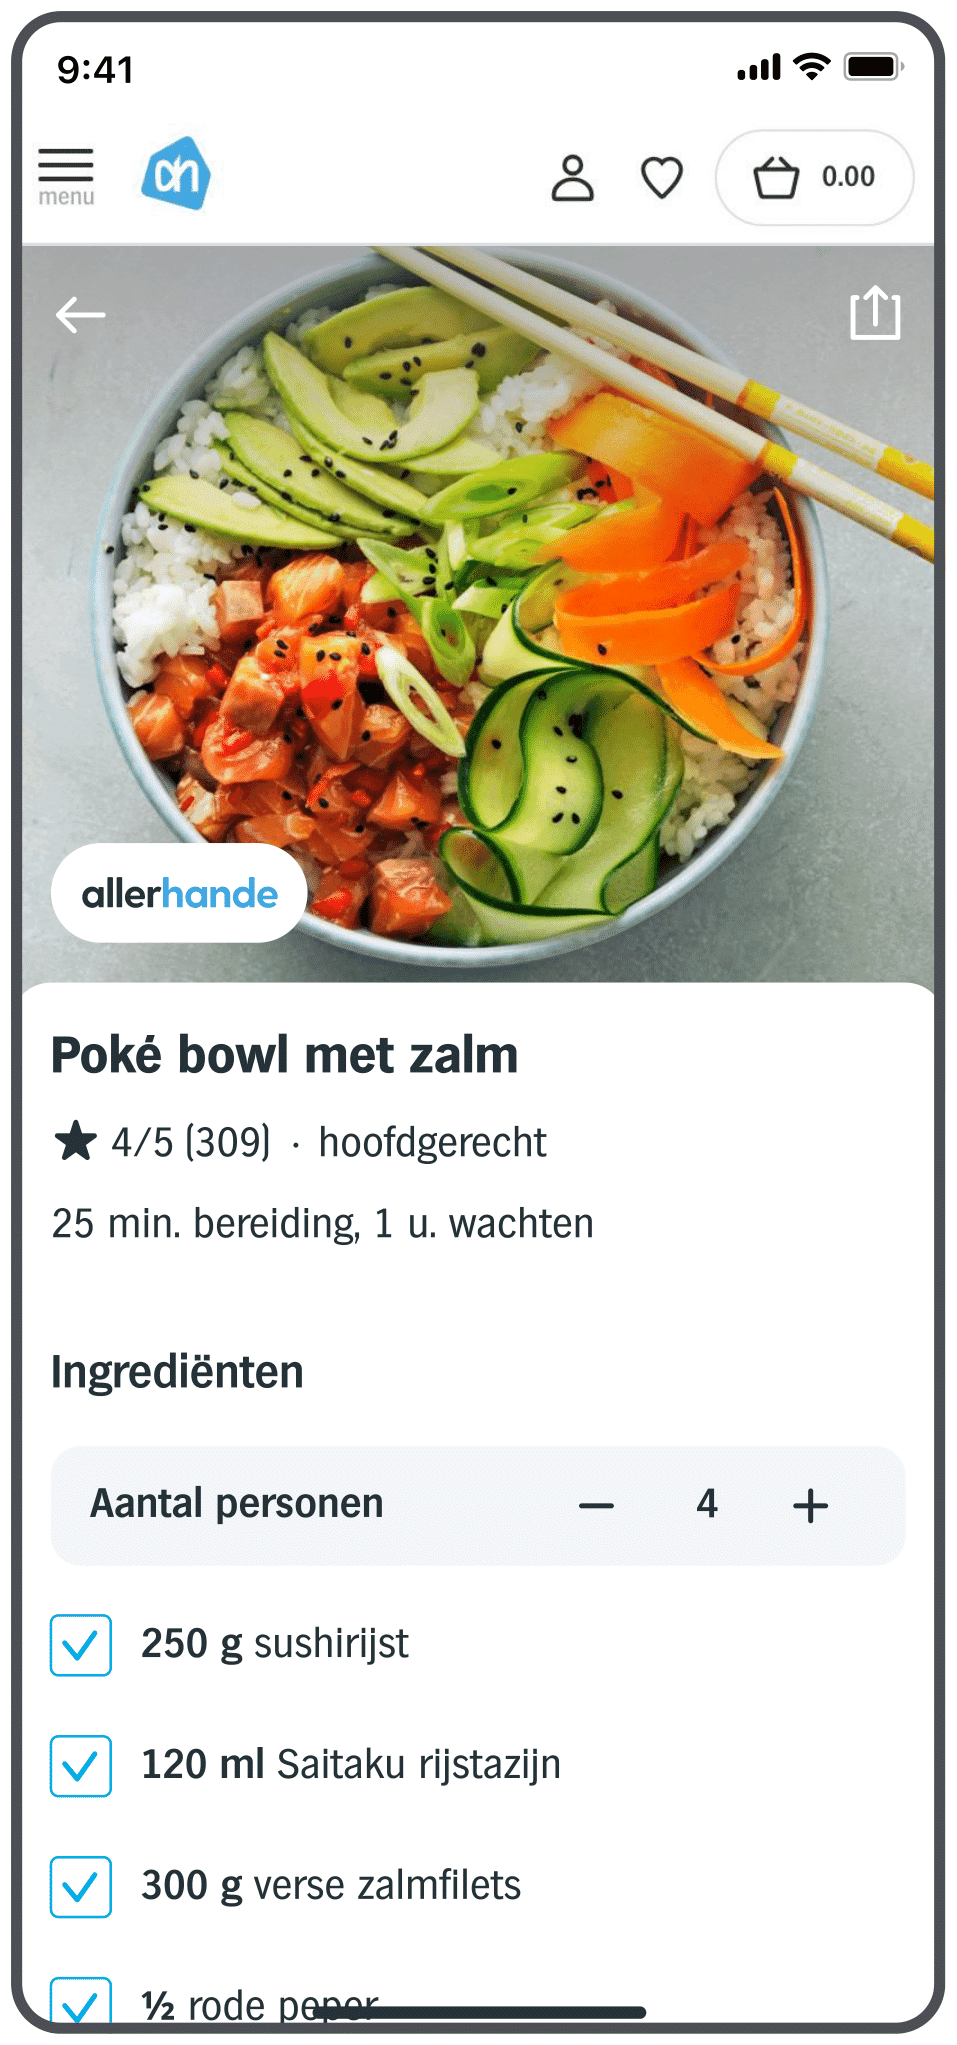Tap the allerhande badge
Viewport: 957px width, 2045px height.
[x=179, y=893]
